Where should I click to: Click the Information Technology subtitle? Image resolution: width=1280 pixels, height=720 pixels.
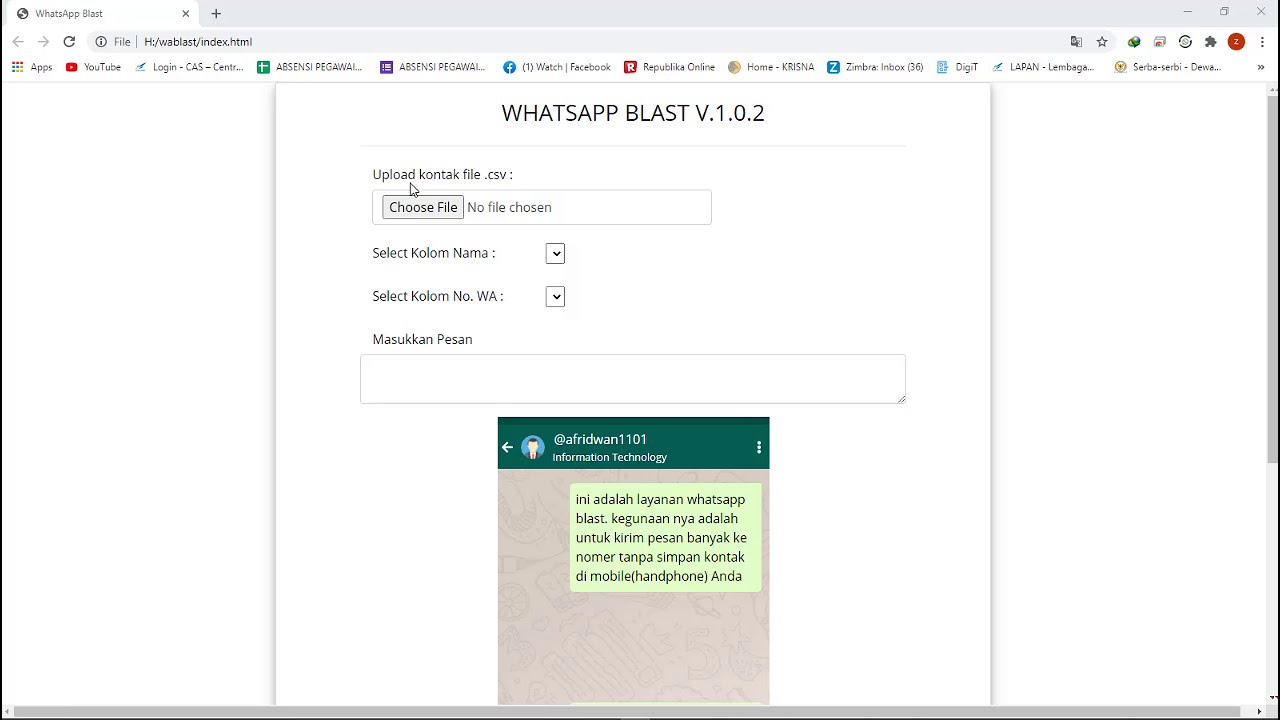[609, 457]
